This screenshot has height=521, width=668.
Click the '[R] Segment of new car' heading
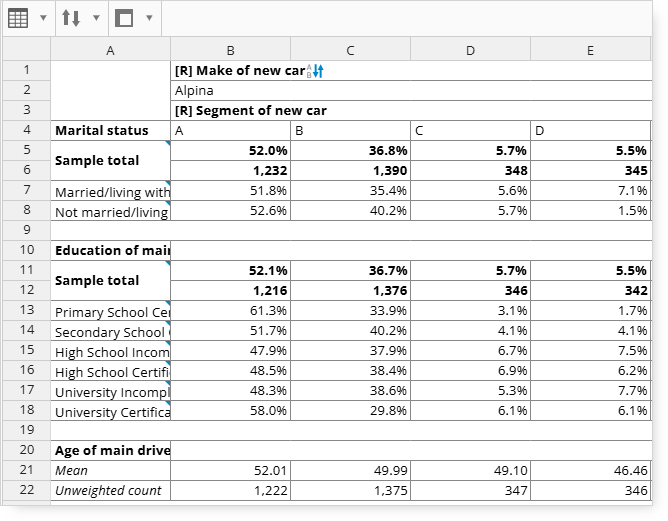tap(411, 110)
